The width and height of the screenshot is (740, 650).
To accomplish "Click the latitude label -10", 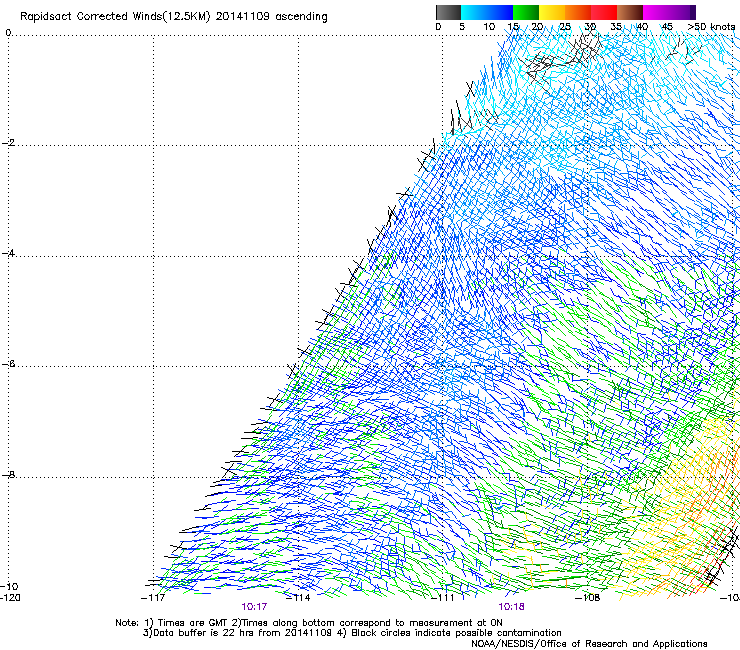I will 9,586.
